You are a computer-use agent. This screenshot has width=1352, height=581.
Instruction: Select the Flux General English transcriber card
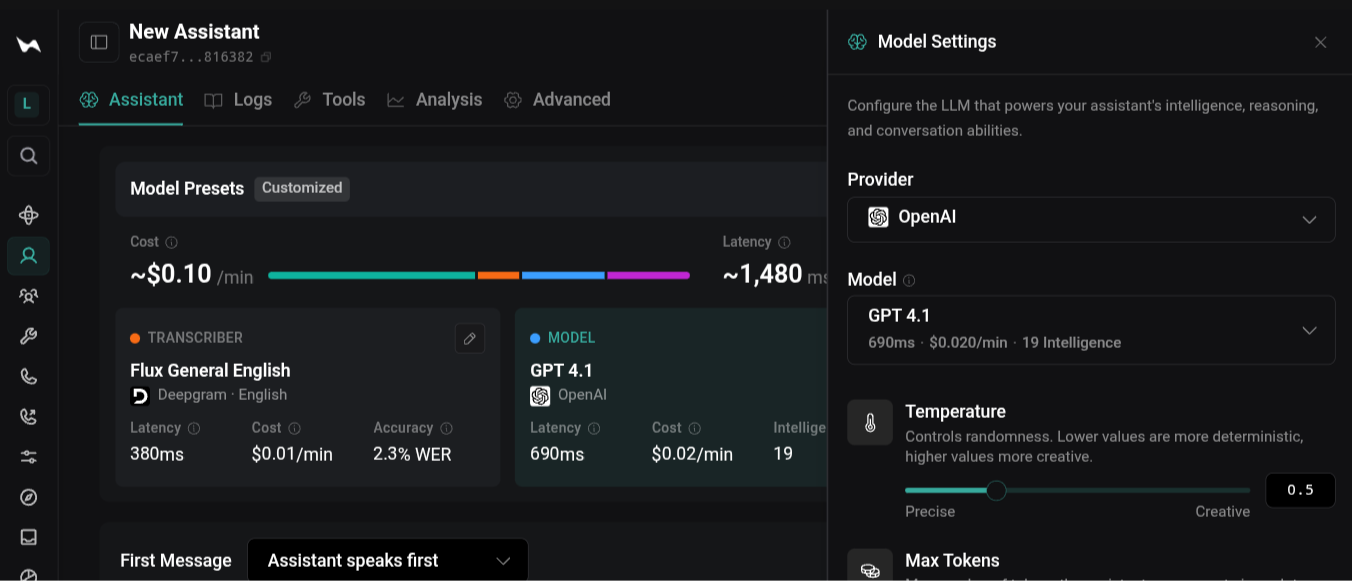[308, 398]
